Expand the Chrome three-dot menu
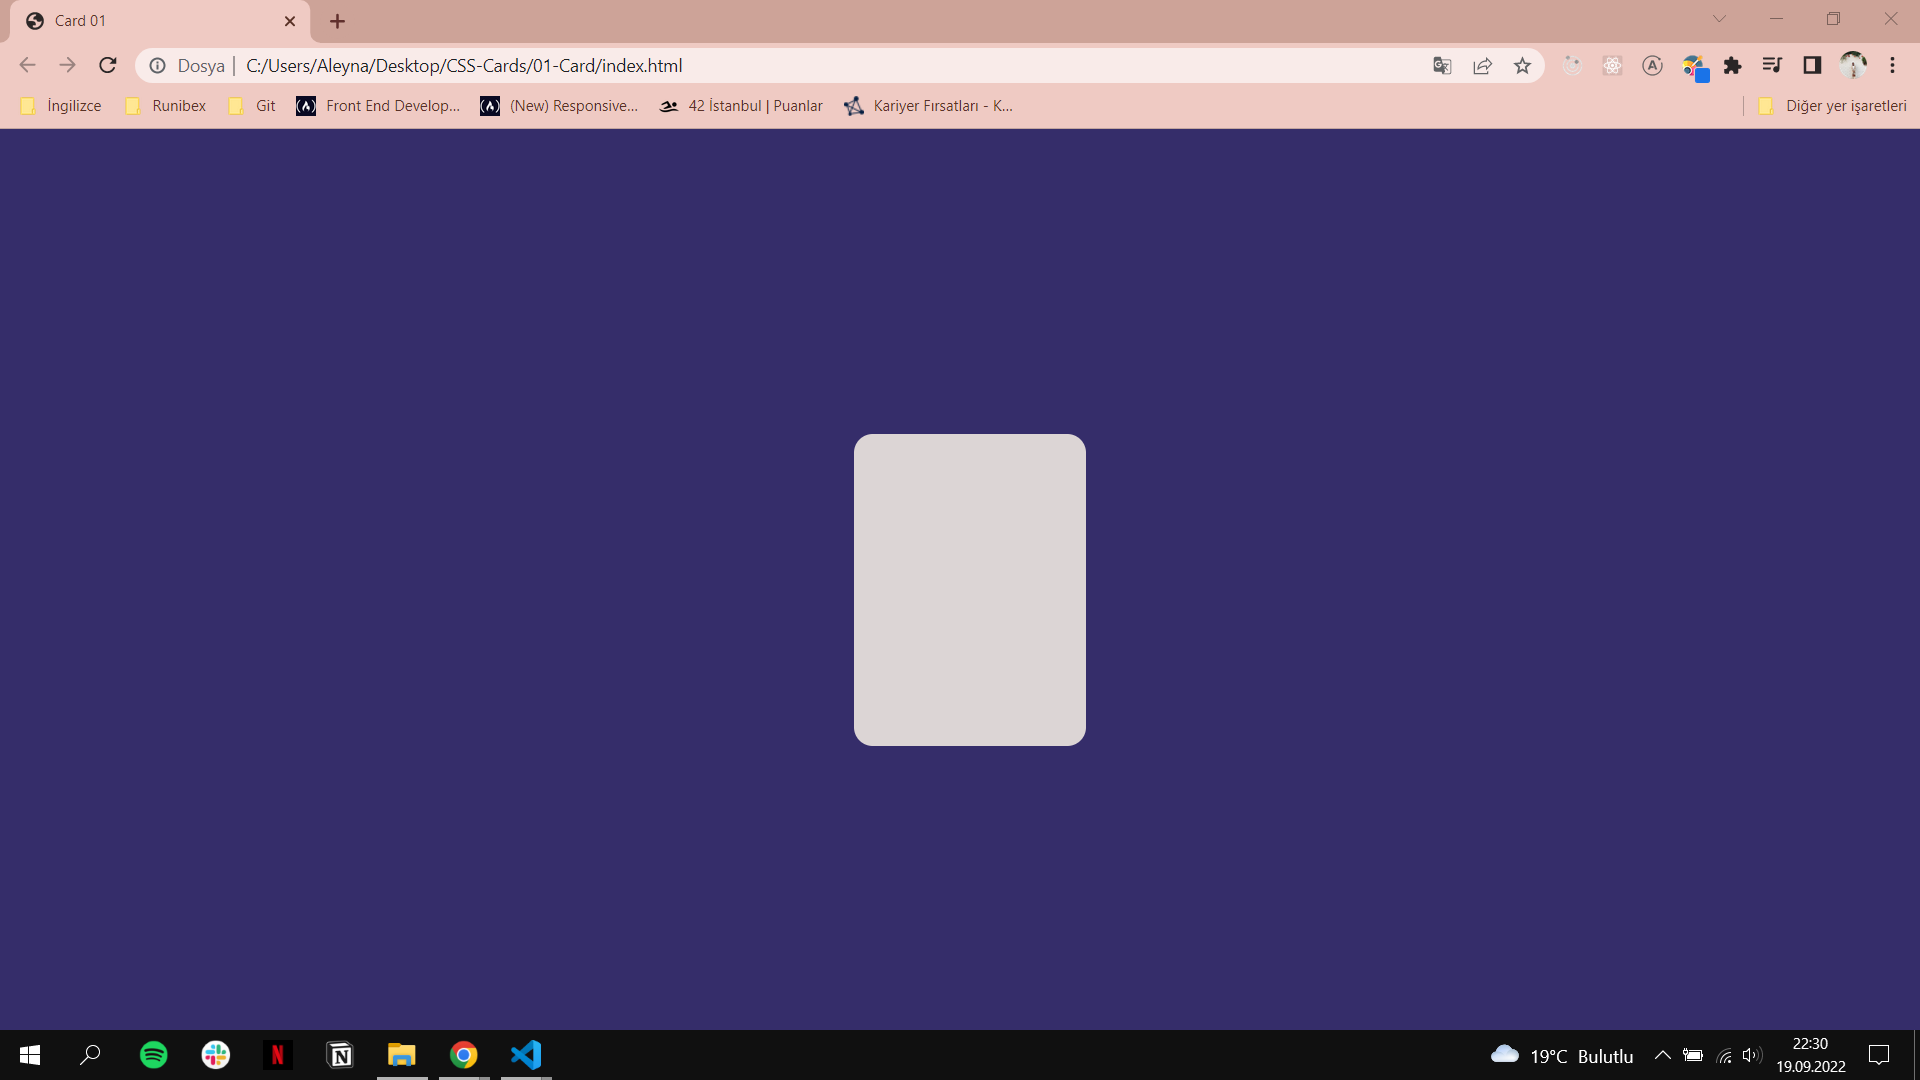1920x1080 pixels. coord(1893,65)
